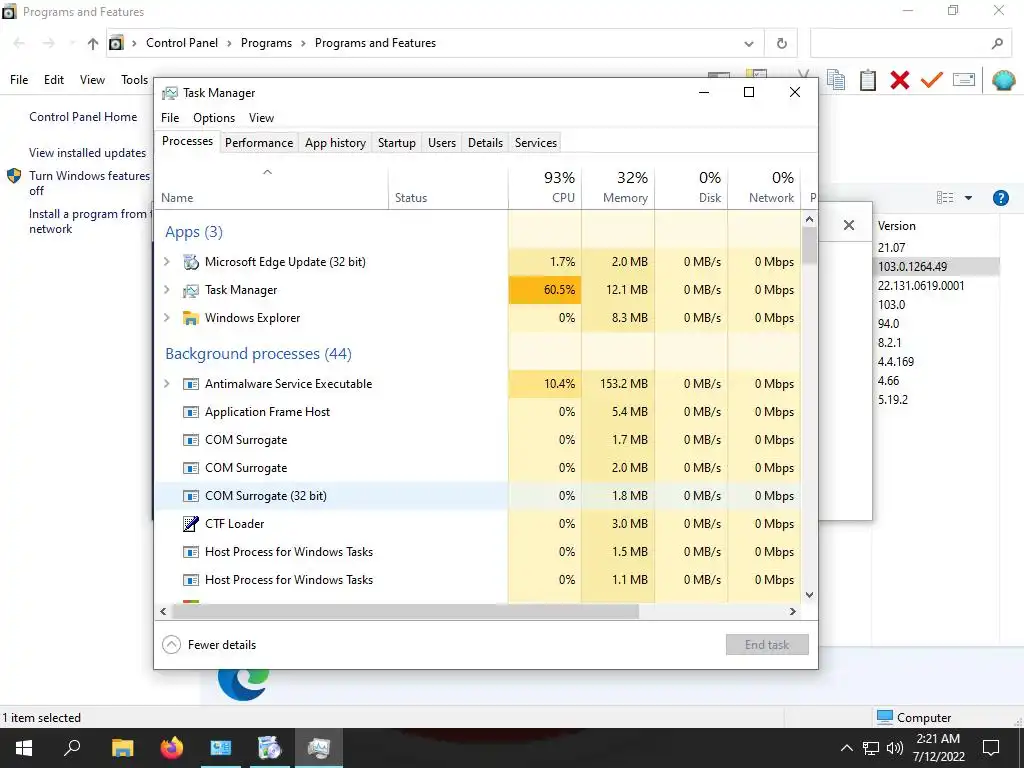Viewport: 1024px width, 768px height.
Task: Open the address bar history dropdown
Action: tap(749, 44)
